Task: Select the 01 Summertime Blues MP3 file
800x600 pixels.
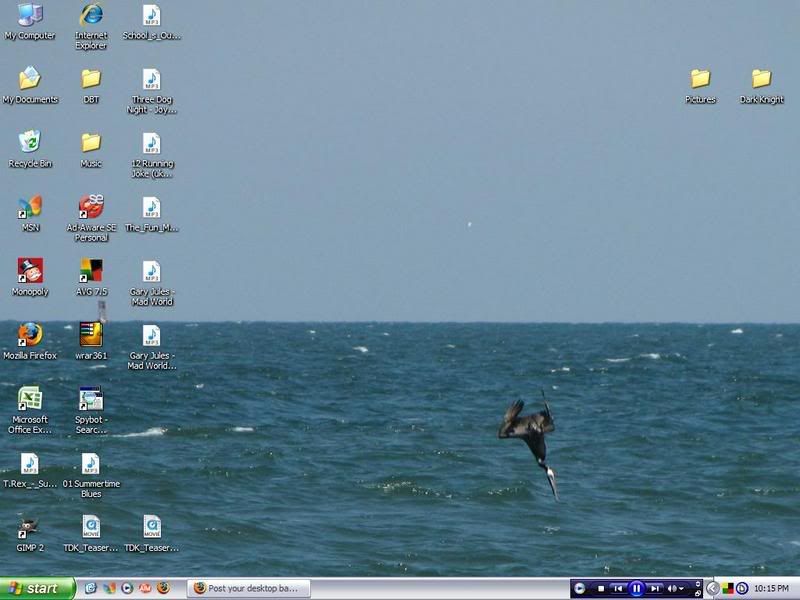Action: point(91,464)
